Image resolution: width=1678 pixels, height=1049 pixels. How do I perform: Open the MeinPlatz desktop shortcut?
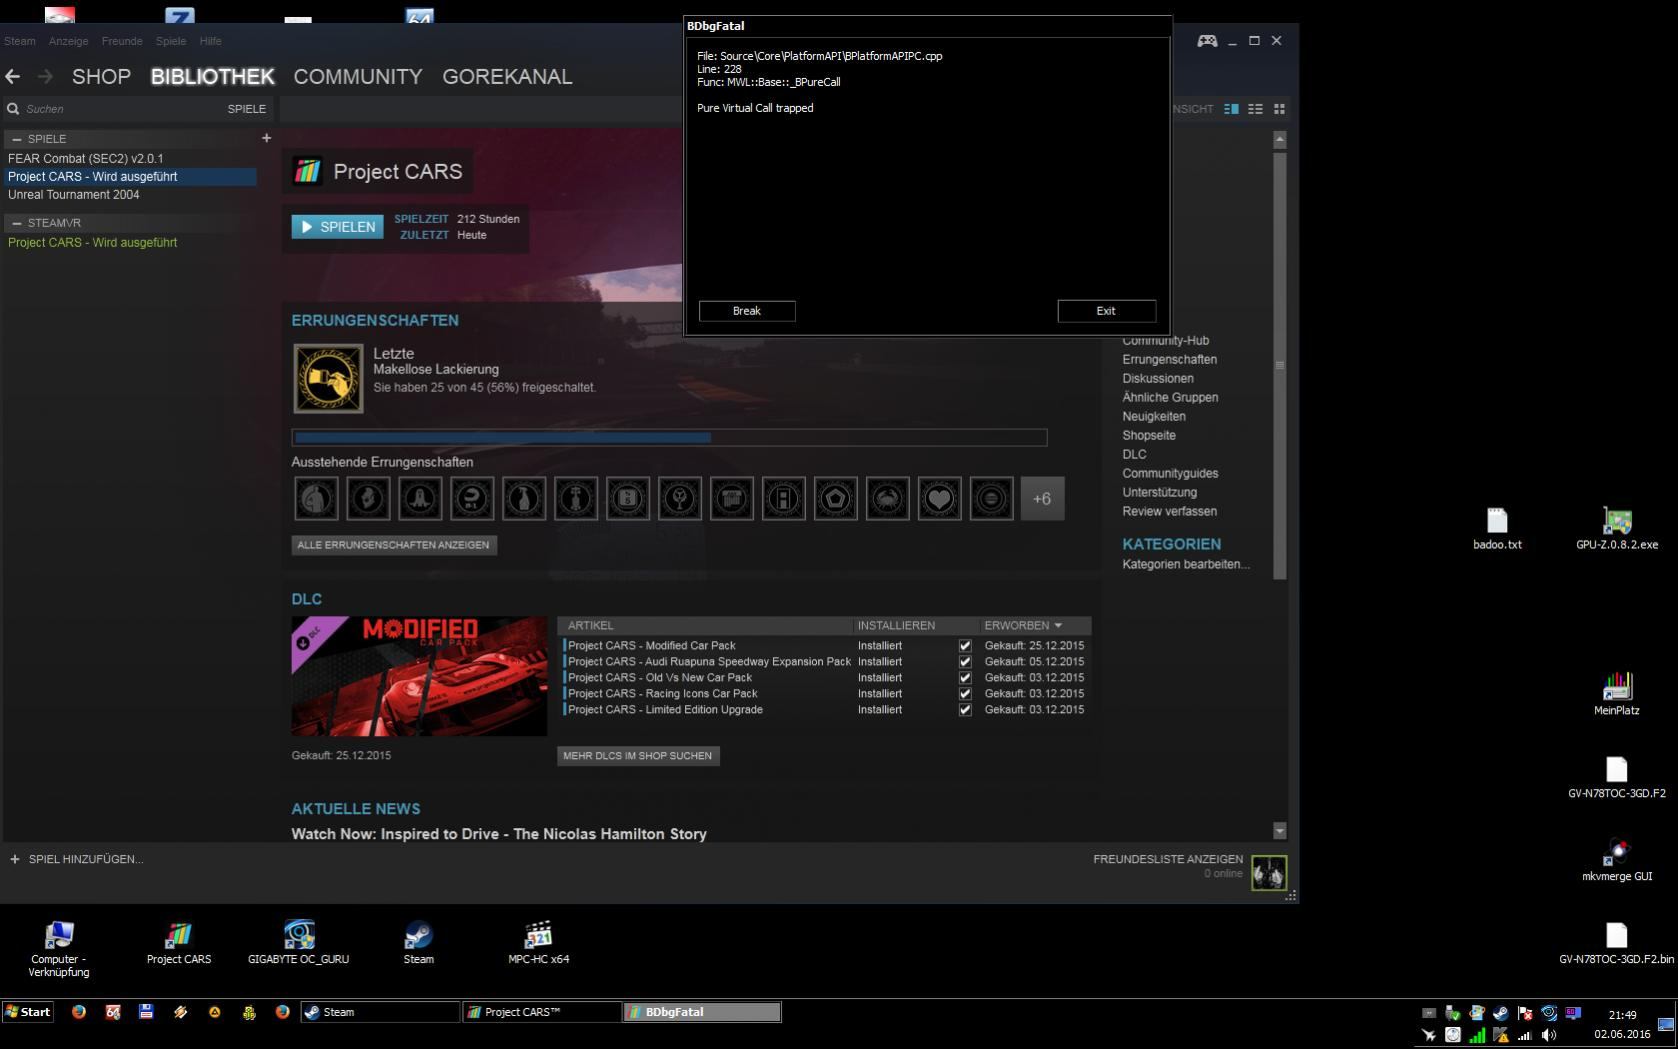1617,694
